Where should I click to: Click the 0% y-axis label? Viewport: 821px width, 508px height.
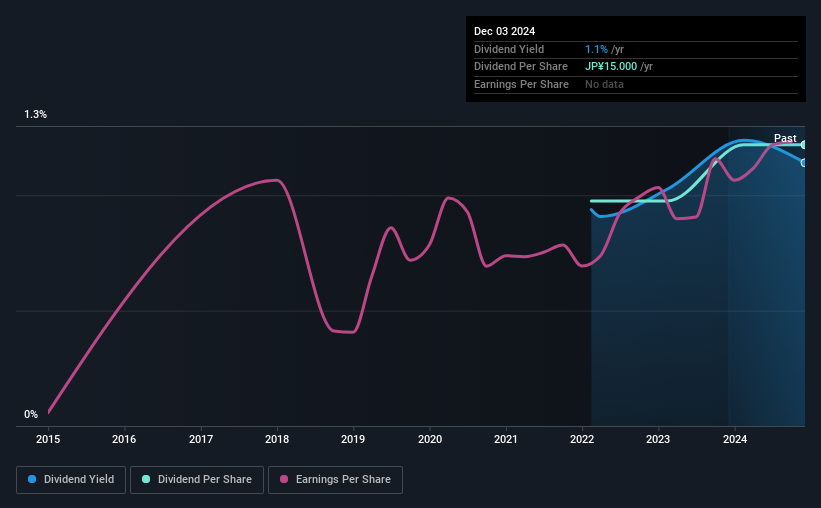click(31, 414)
